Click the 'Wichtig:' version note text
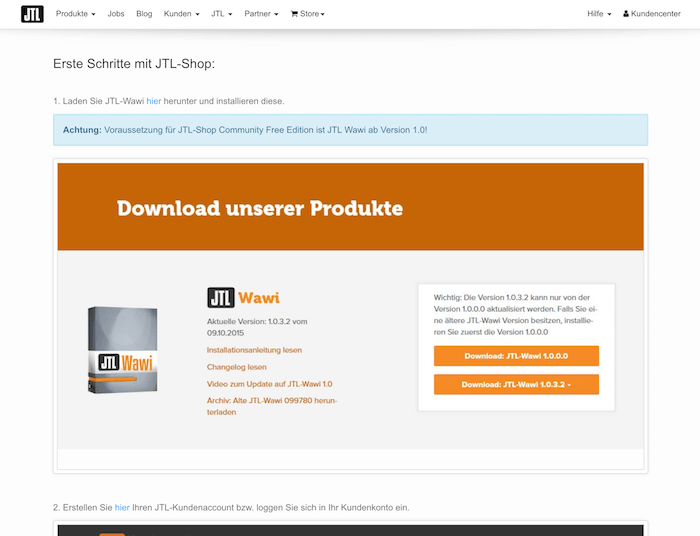 point(515,315)
